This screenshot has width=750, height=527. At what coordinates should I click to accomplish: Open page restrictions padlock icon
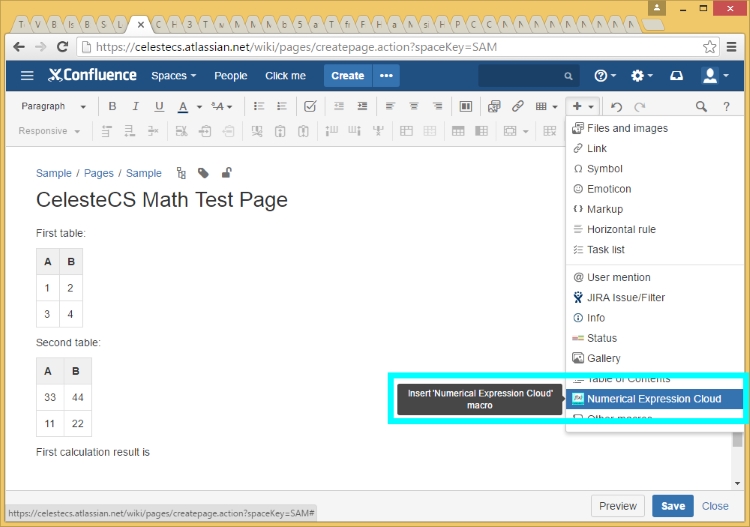pyautogui.click(x=227, y=172)
